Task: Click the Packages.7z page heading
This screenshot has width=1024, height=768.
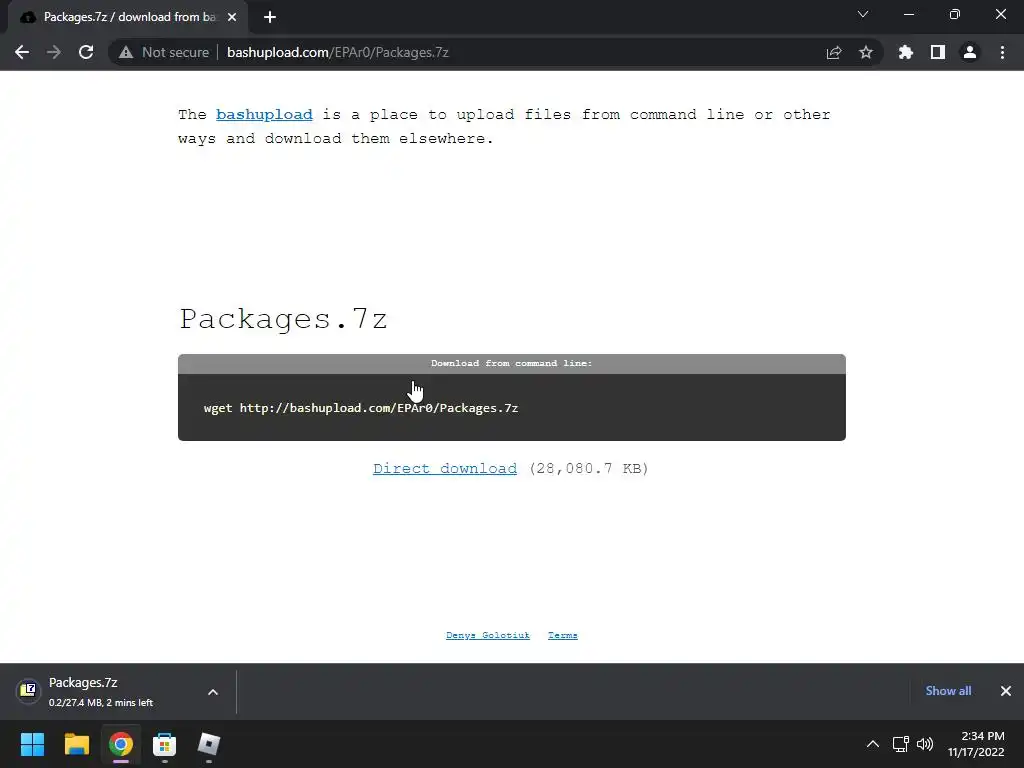Action: [x=283, y=319]
